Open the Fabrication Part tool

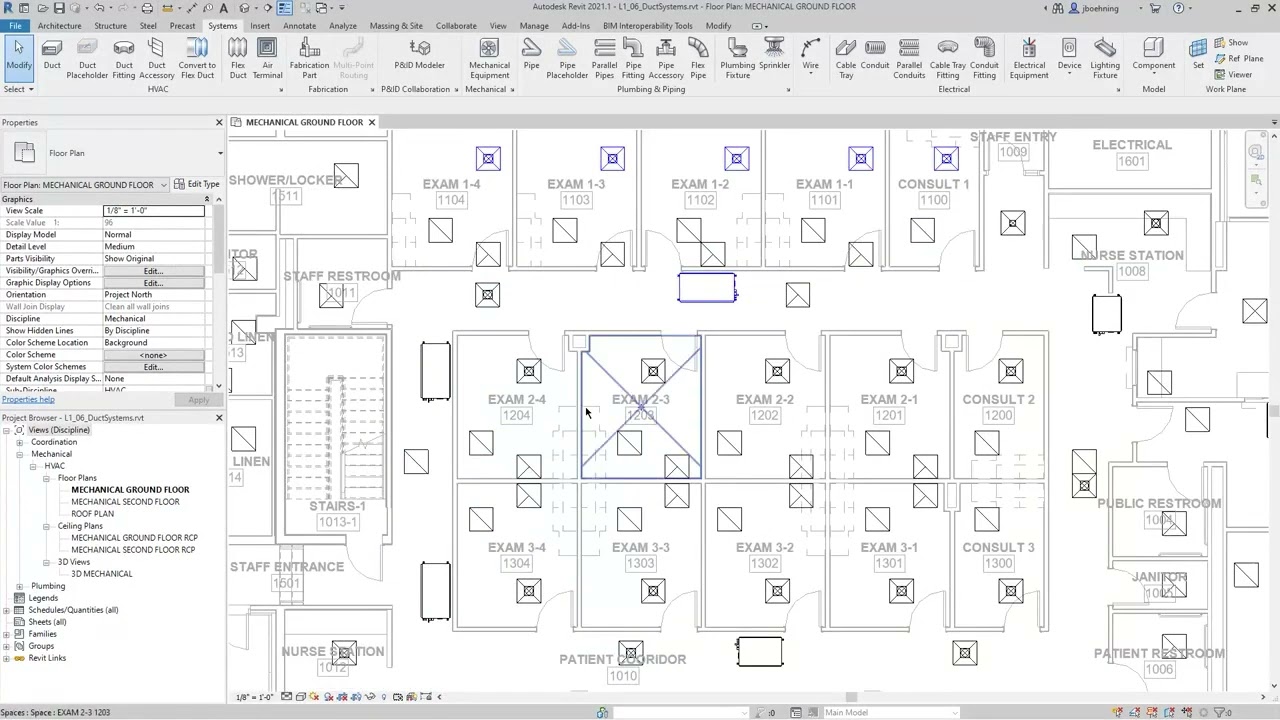pos(309,57)
